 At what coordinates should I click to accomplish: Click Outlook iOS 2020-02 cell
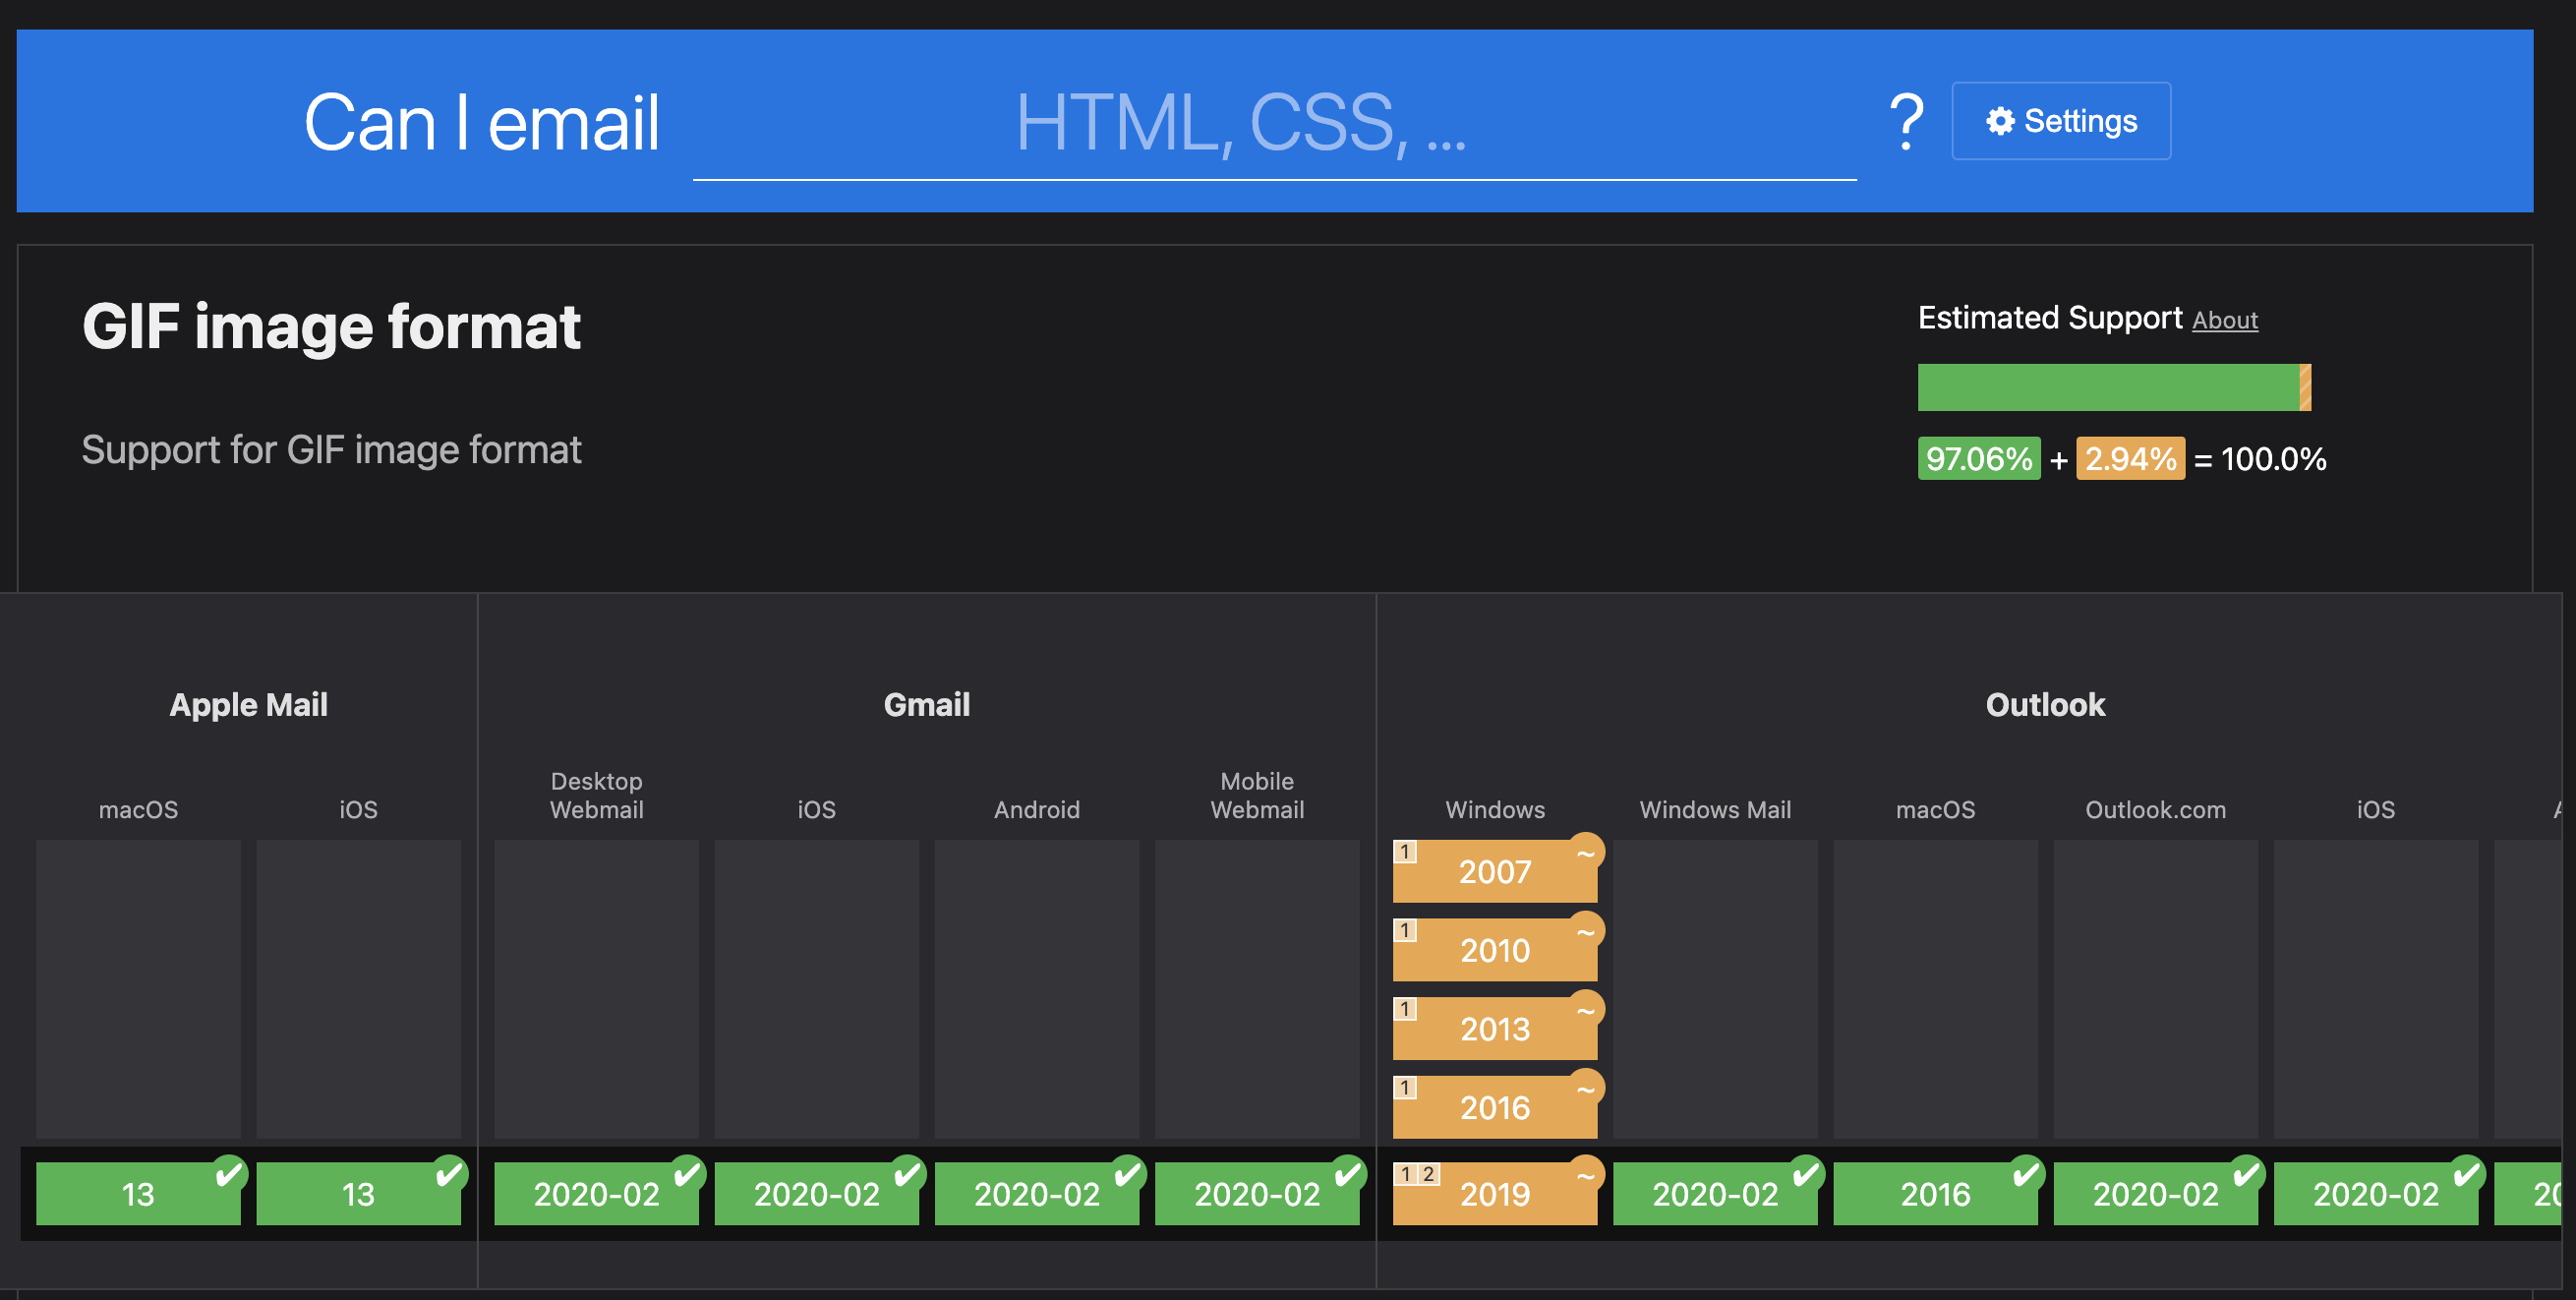tap(2376, 1194)
